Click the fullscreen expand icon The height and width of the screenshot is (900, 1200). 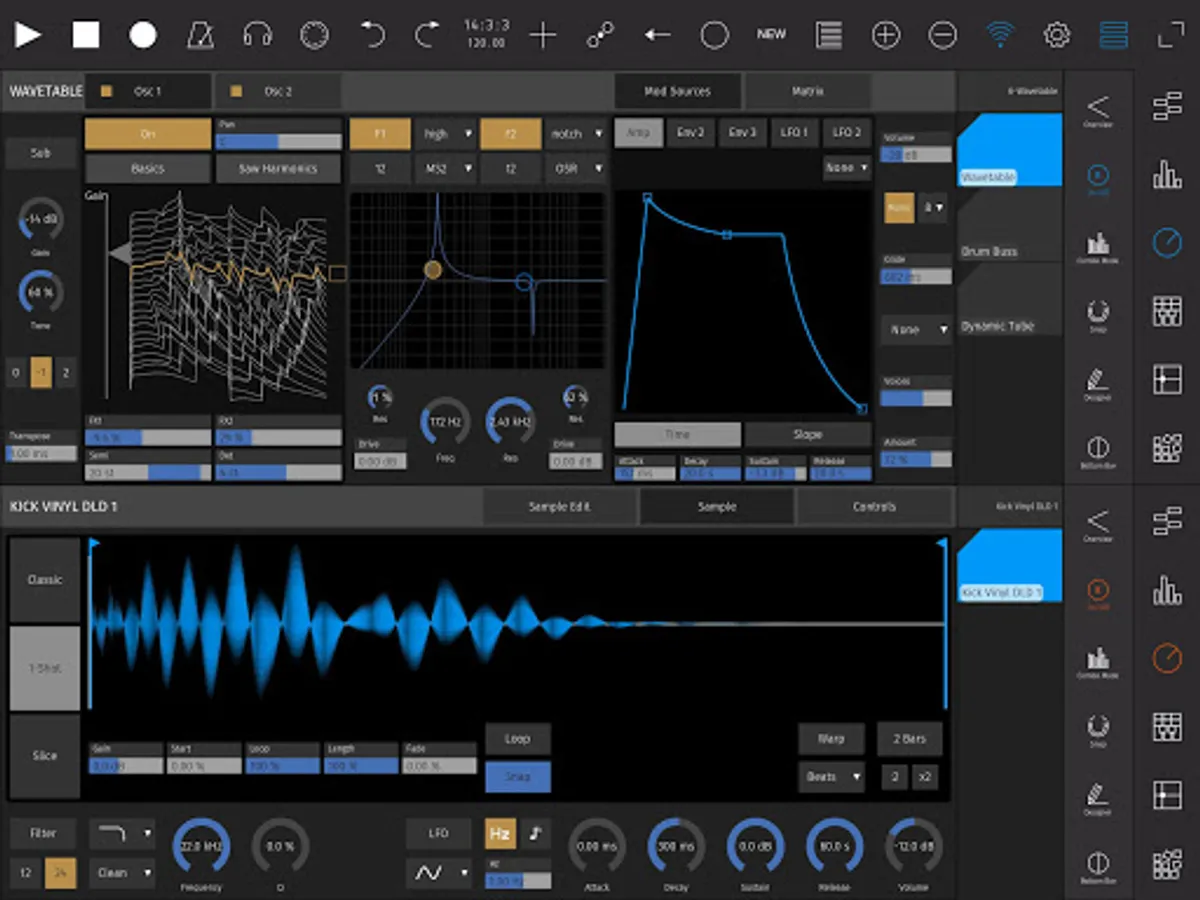click(1171, 36)
